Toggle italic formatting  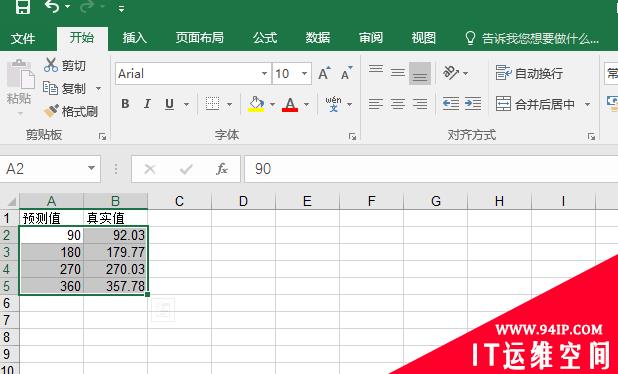coord(147,104)
